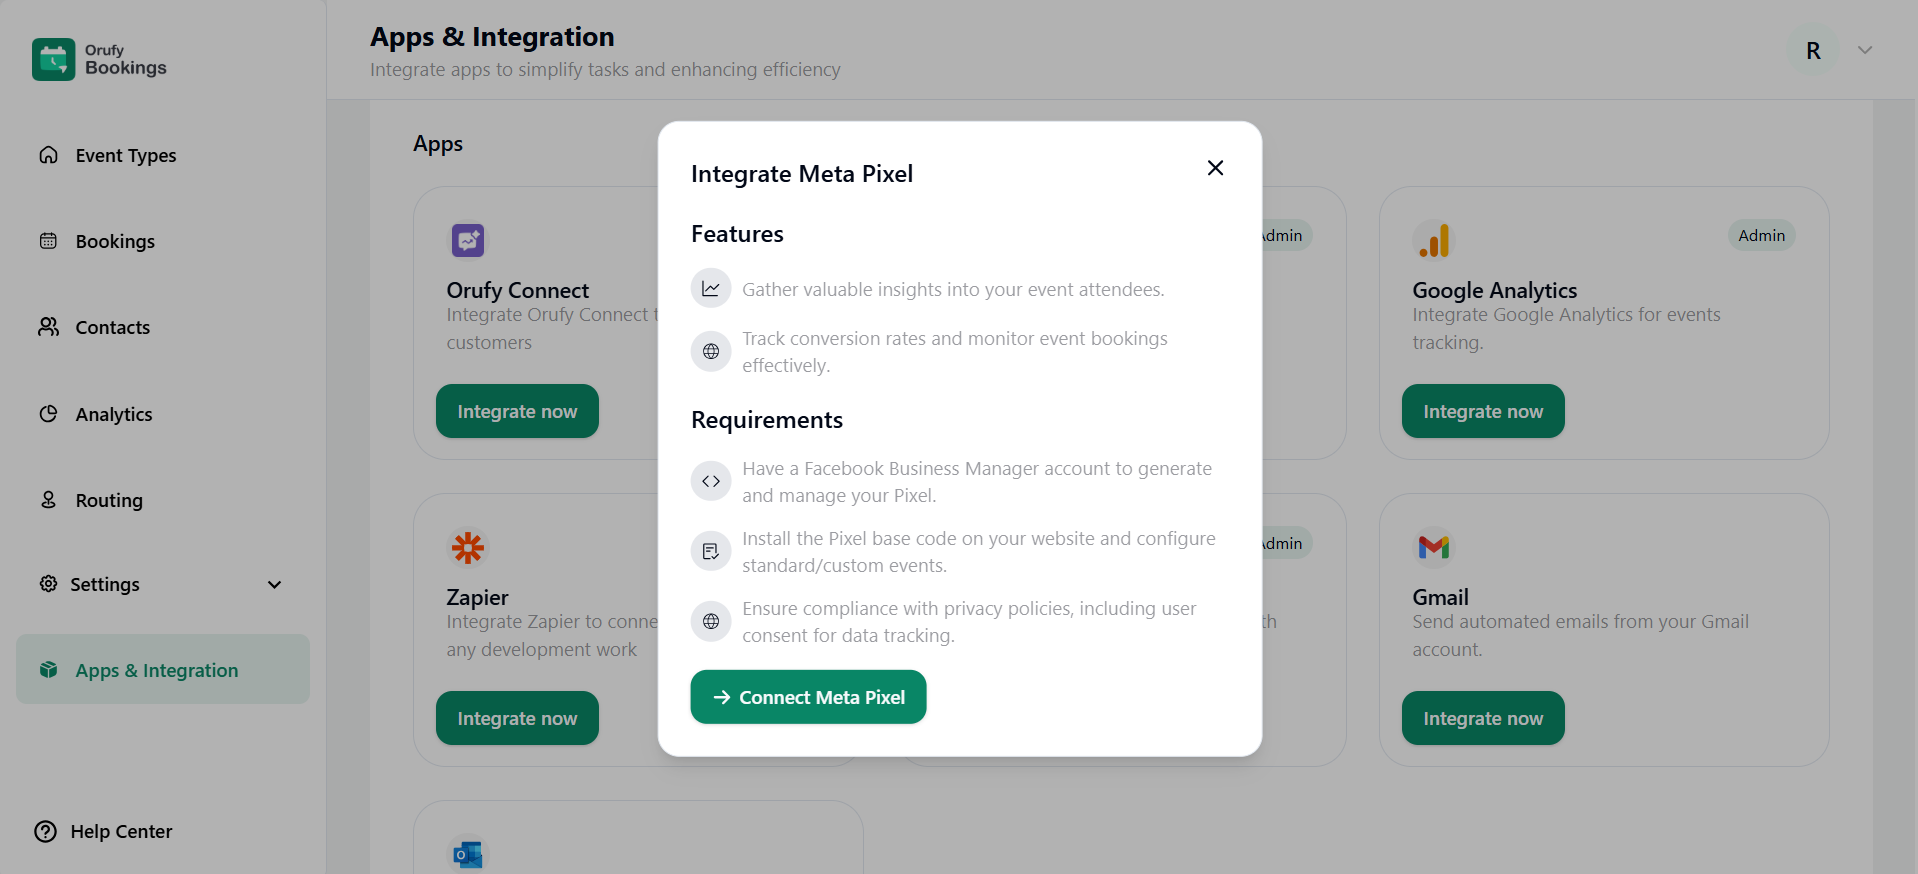Click the code brackets icon in Requirements
This screenshot has height=874, width=1918.
pos(711,481)
